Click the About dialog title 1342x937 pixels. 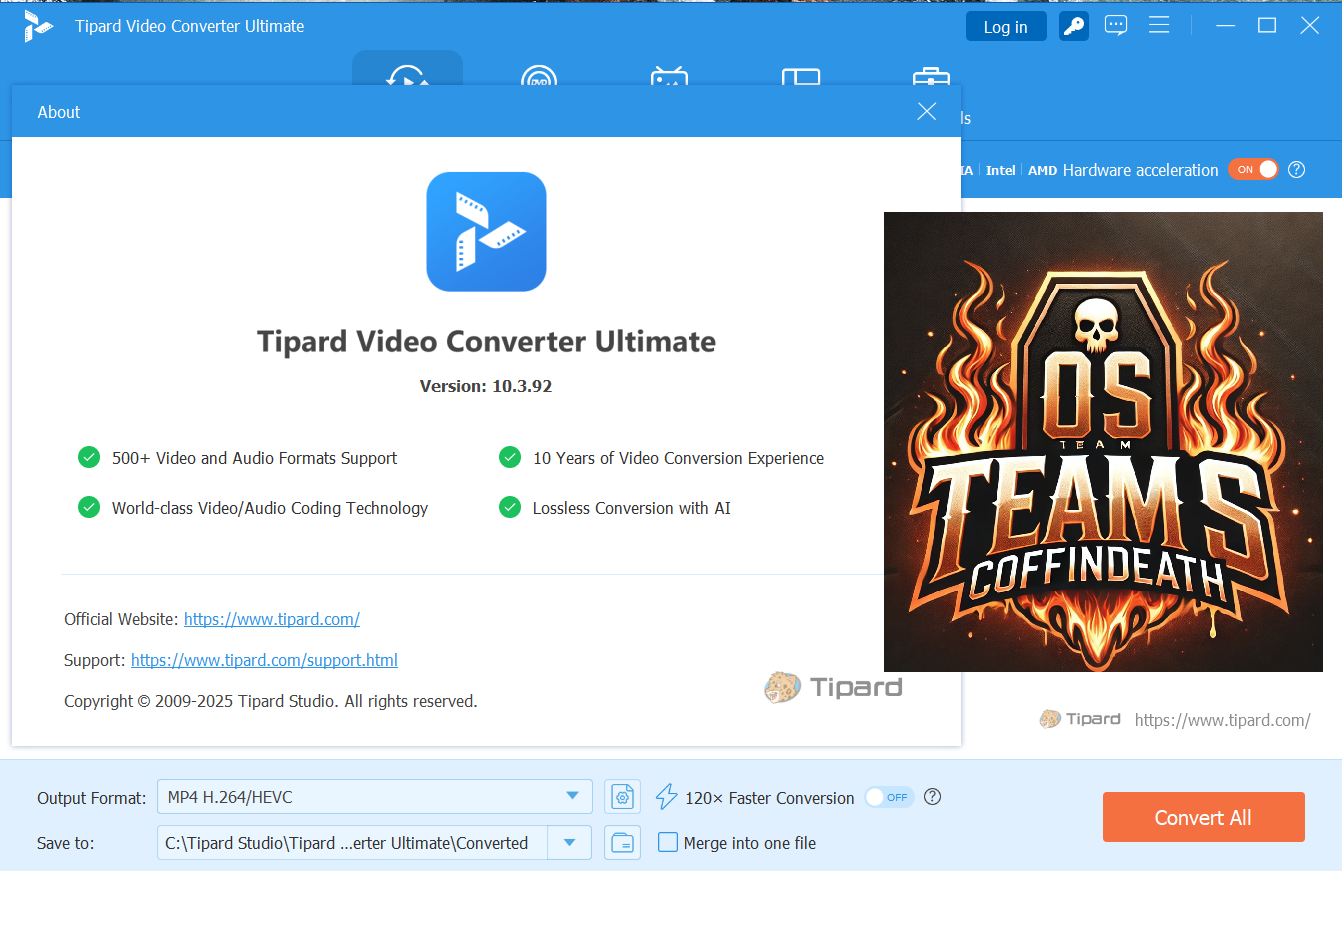click(x=59, y=112)
